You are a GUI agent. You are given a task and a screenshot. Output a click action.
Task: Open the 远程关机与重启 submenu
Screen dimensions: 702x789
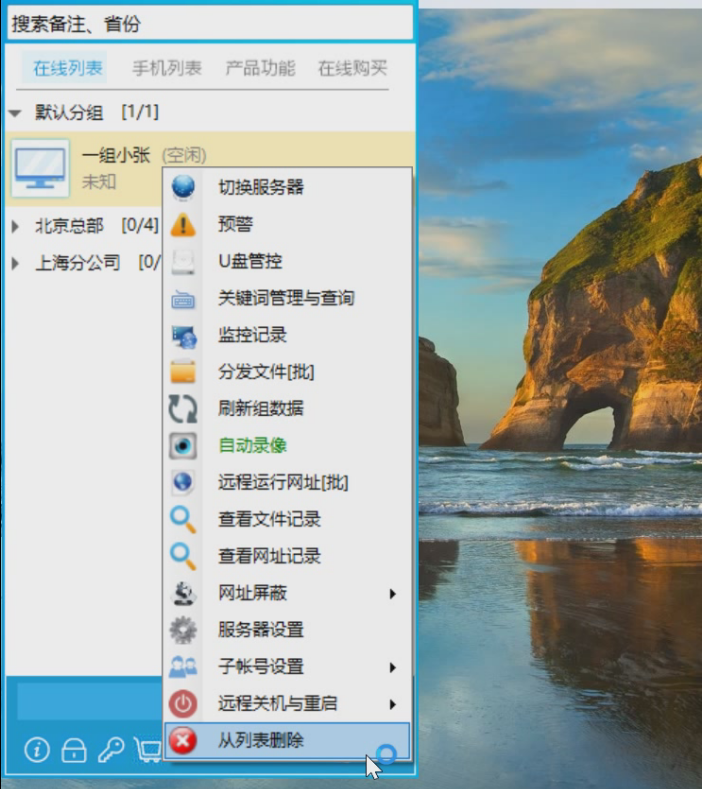(x=393, y=704)
